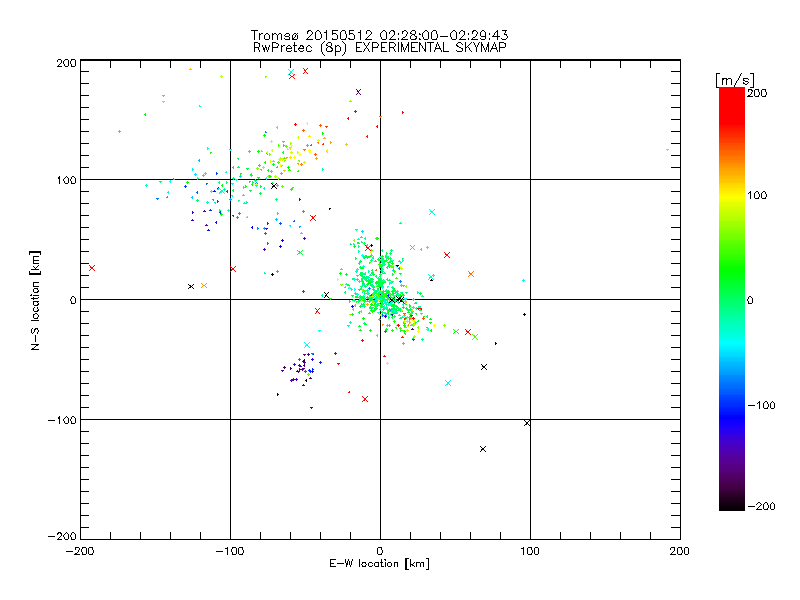Viewport: 800px width, 600px height.
Task: Click the N-S axis tick label 100
Action: [x=66, y=181]
